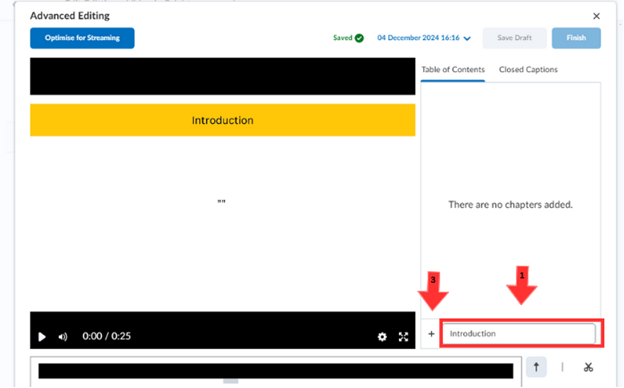Image resolution: width=624 pixels, height=388 pixels.
Task: Click the Save Draft button
Action: 515,38
